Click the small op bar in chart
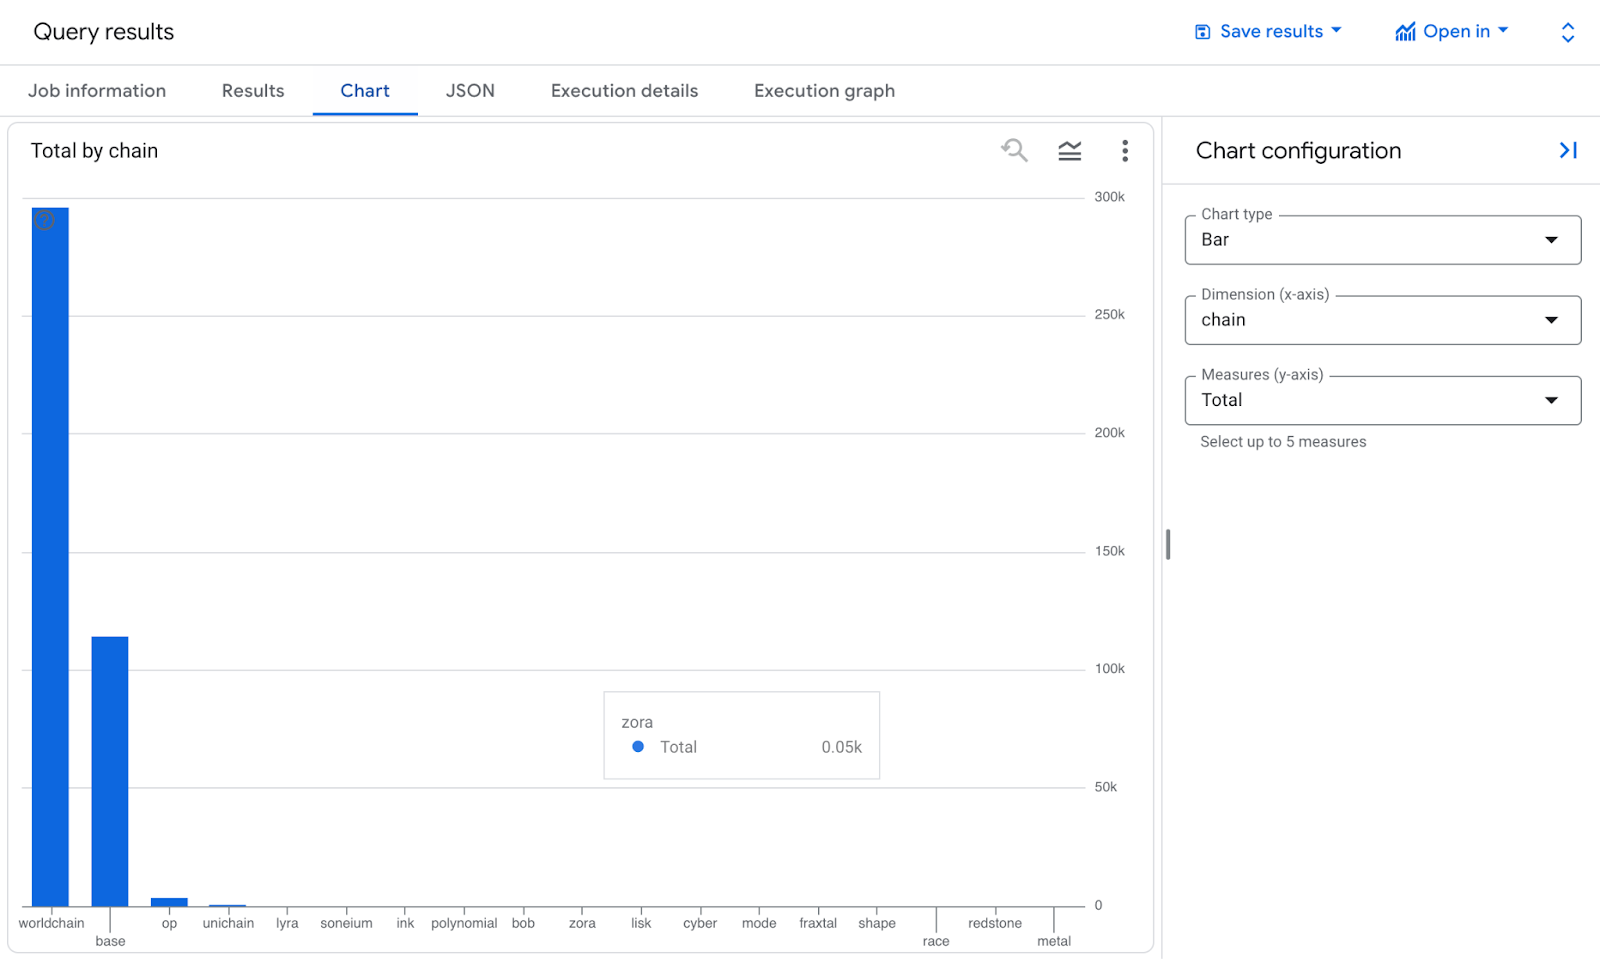 pyautogui.click(x=169, y=902)
